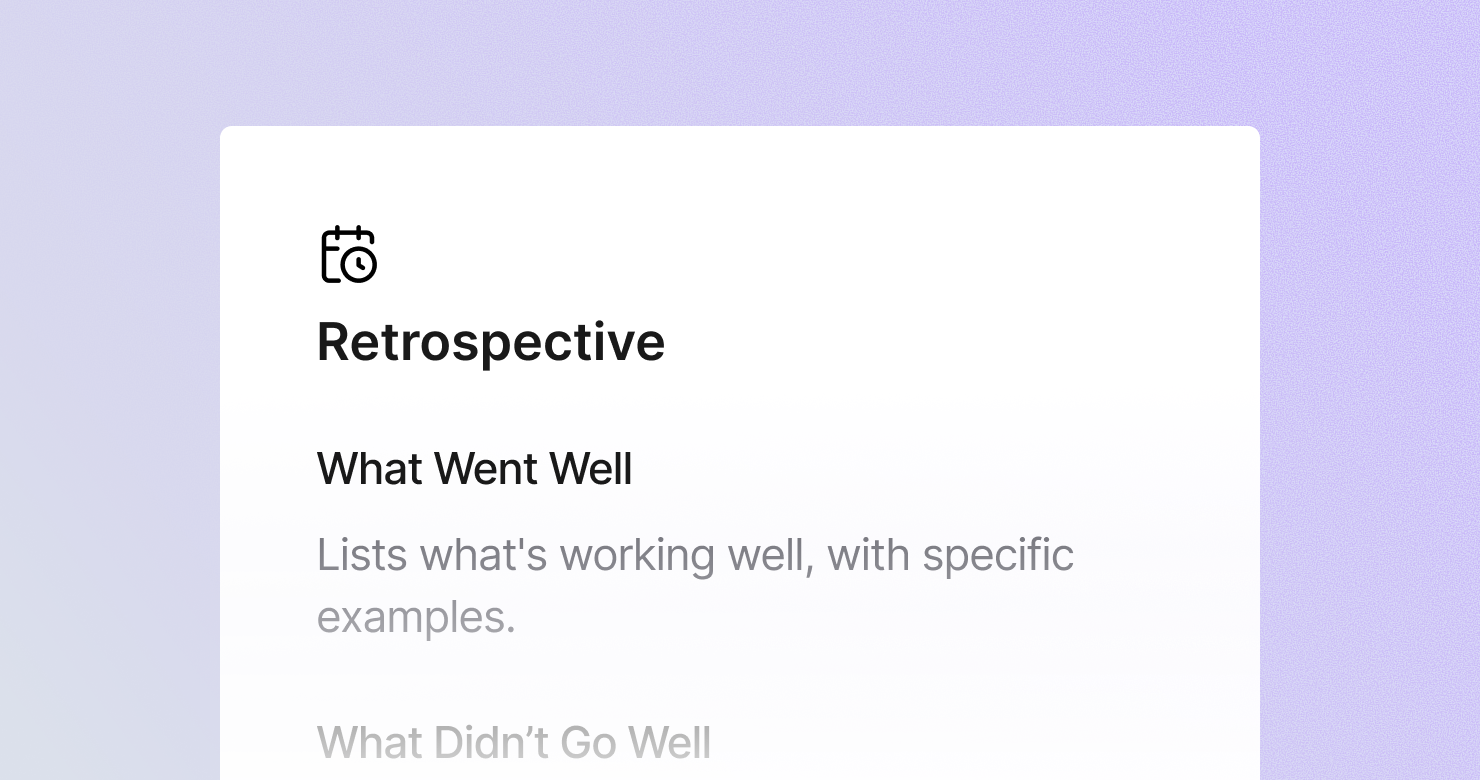Viewport: 1480px width, 780px height.
Task: Click the purple background above the card
Action: 740,62
